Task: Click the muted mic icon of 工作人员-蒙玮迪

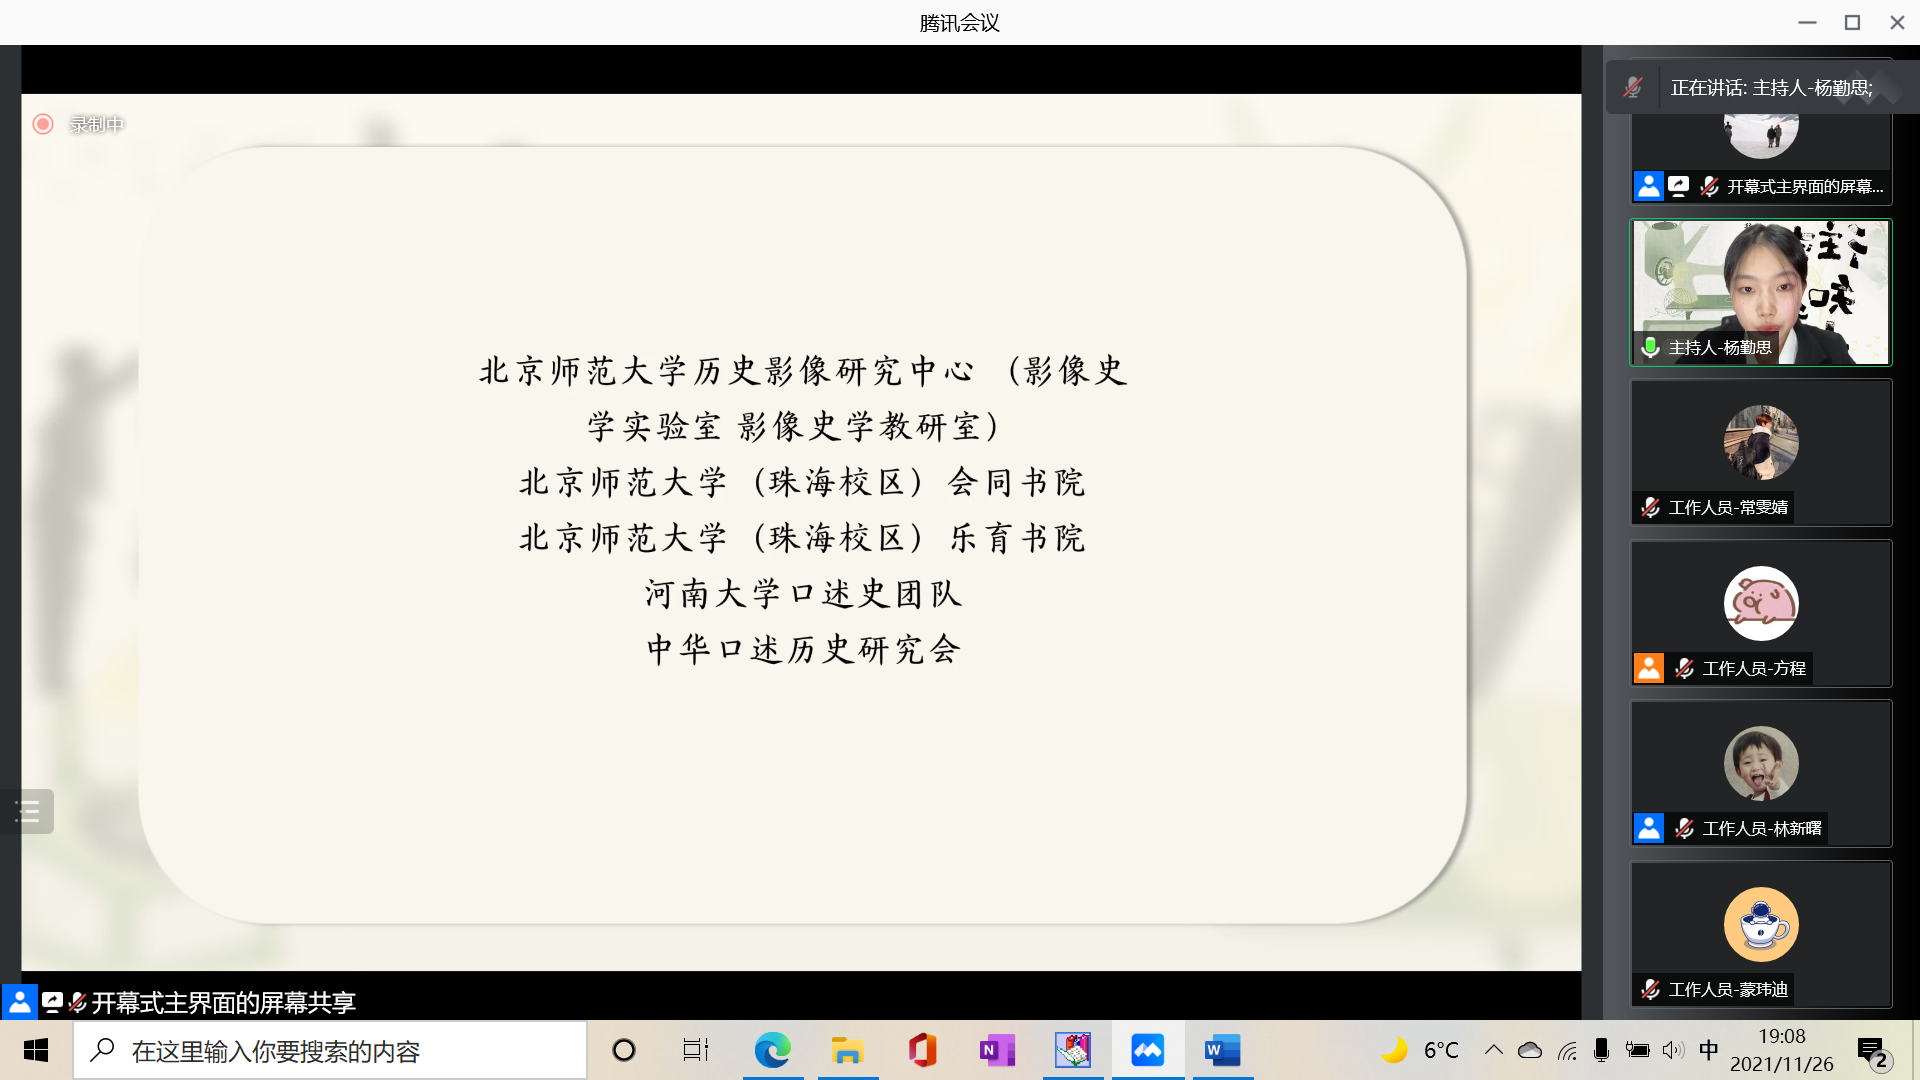Action: click(1651, 989)
